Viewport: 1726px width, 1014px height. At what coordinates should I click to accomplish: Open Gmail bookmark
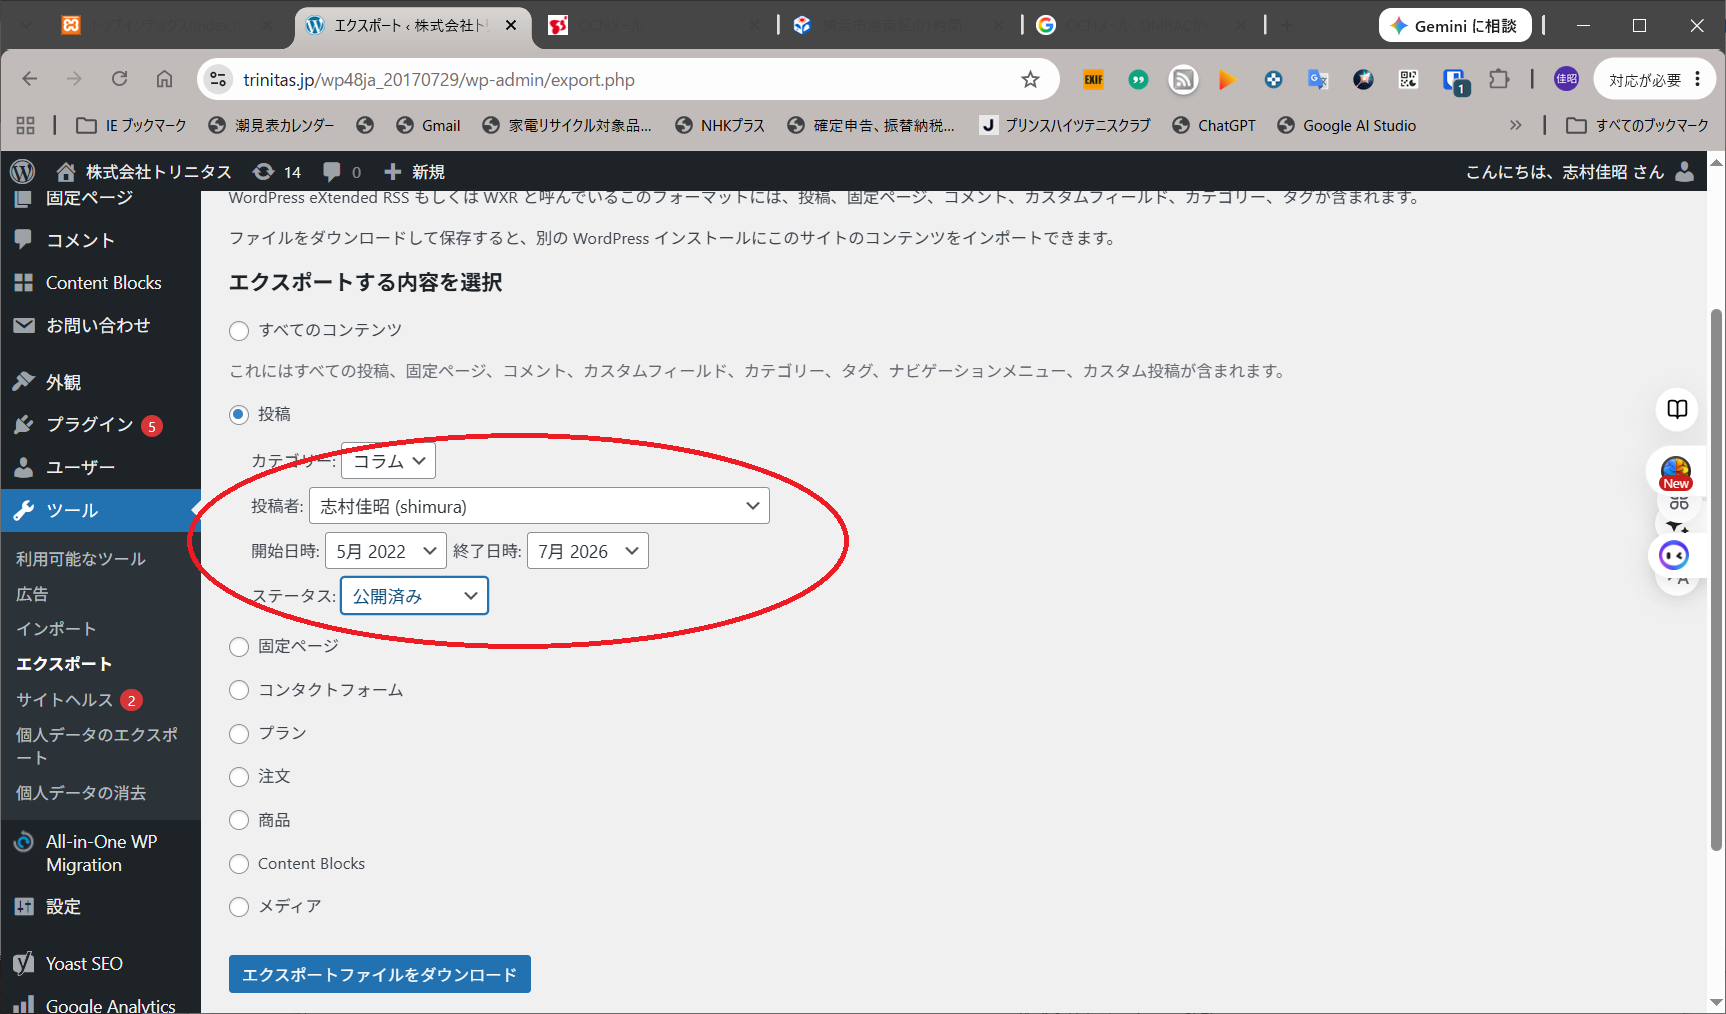tap(428, 125)
